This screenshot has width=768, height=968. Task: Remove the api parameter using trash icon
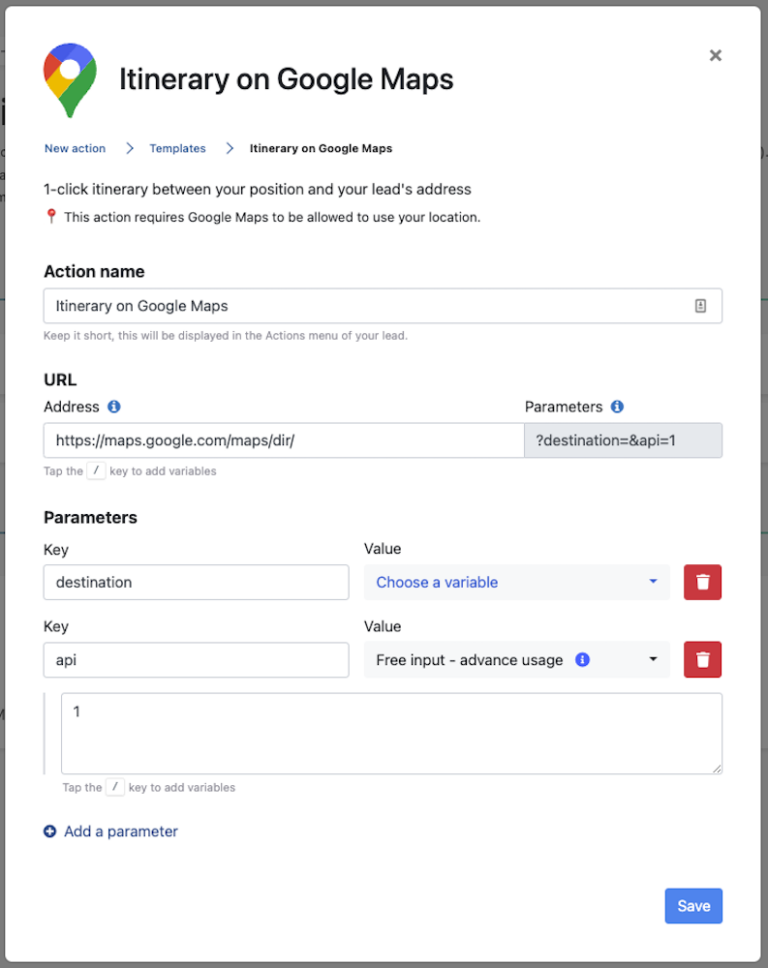702,659
